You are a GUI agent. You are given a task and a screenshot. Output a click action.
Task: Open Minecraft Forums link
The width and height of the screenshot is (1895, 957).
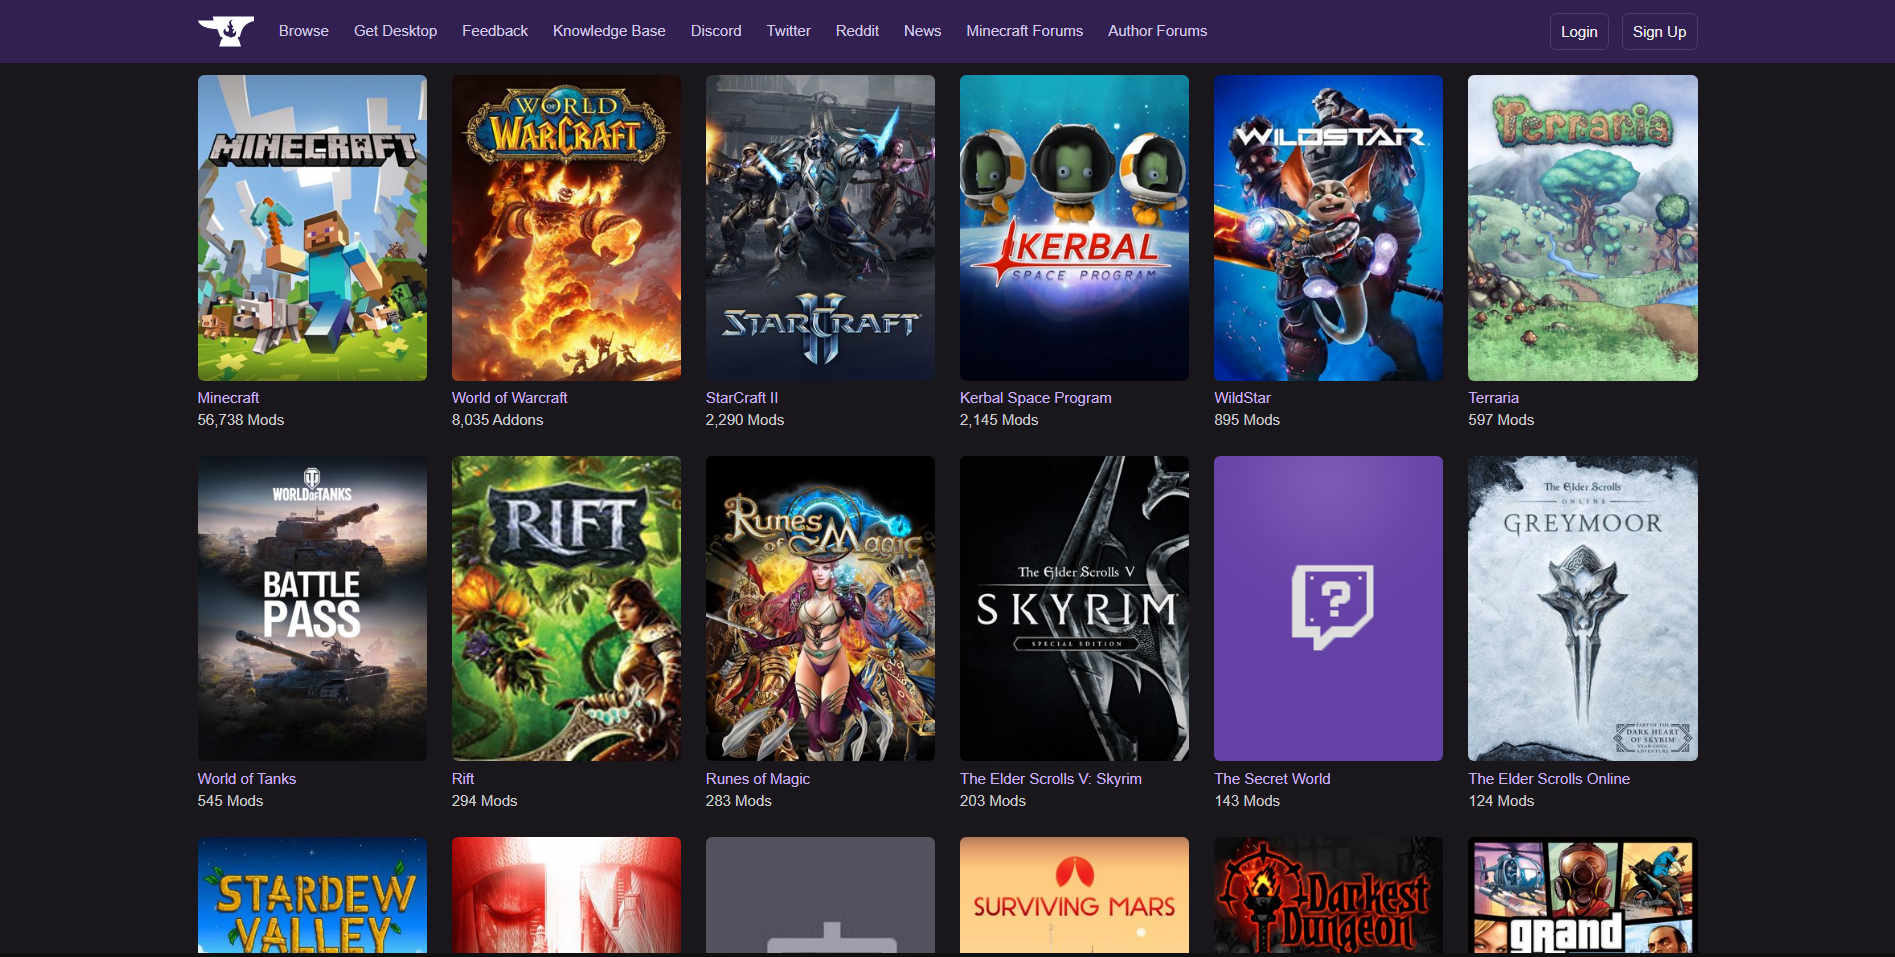coord(1024,31)
